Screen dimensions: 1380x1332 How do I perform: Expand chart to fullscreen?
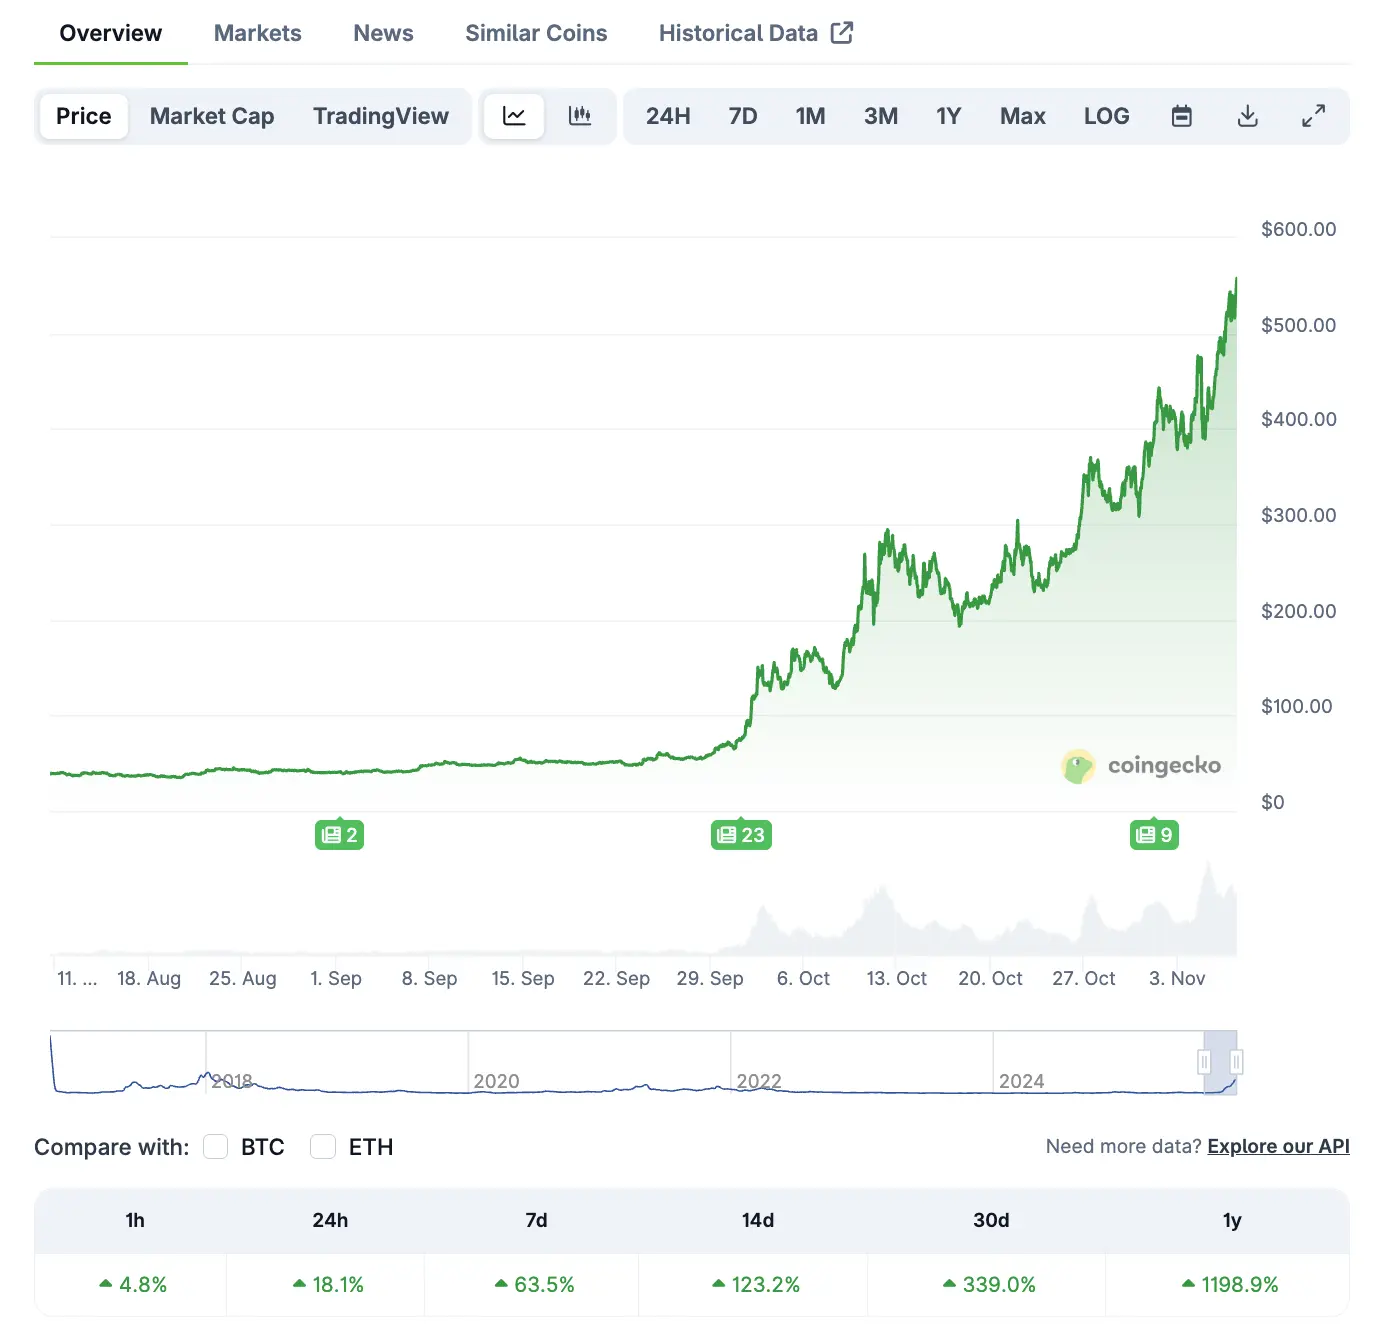1313,116
